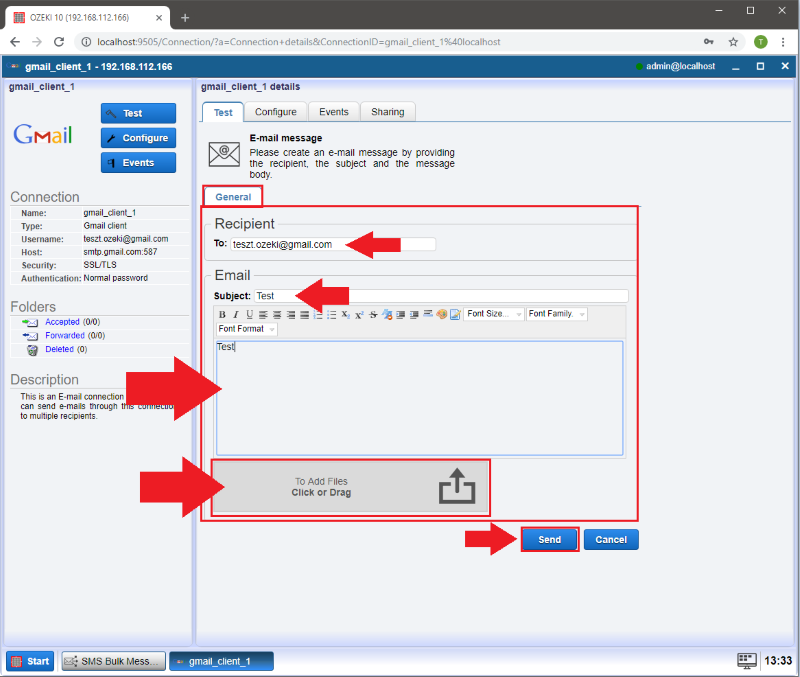Viewport: 800px width, 677px height.
Task: Click into the Subject input field
Action: coord(440,296)
